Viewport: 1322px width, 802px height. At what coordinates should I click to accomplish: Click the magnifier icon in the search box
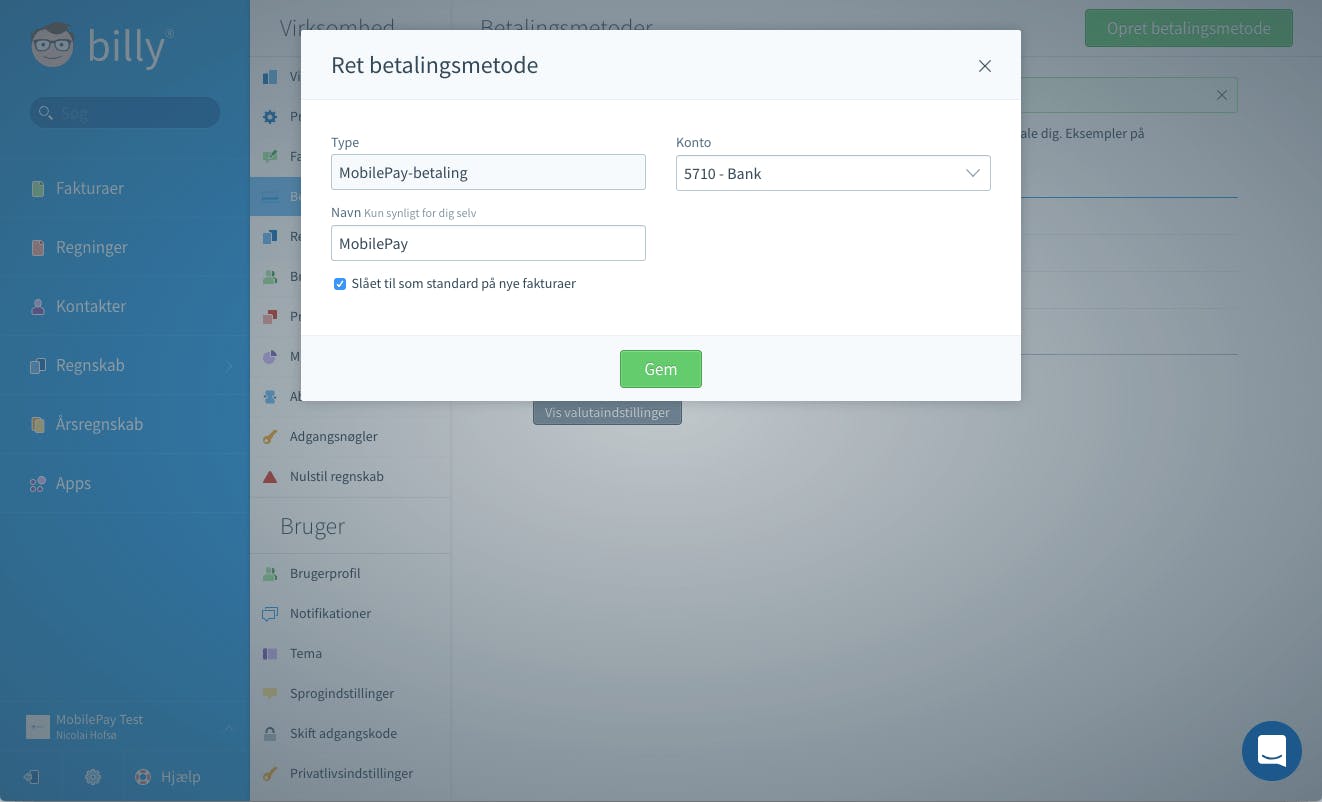coord(45,112)
